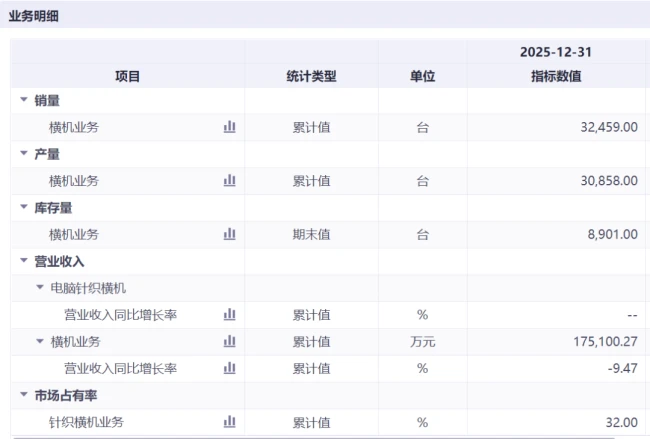Open chart icon for 针织横机业务 row
This screenshot has height=439, width=650.
click(x=229, y=422)
